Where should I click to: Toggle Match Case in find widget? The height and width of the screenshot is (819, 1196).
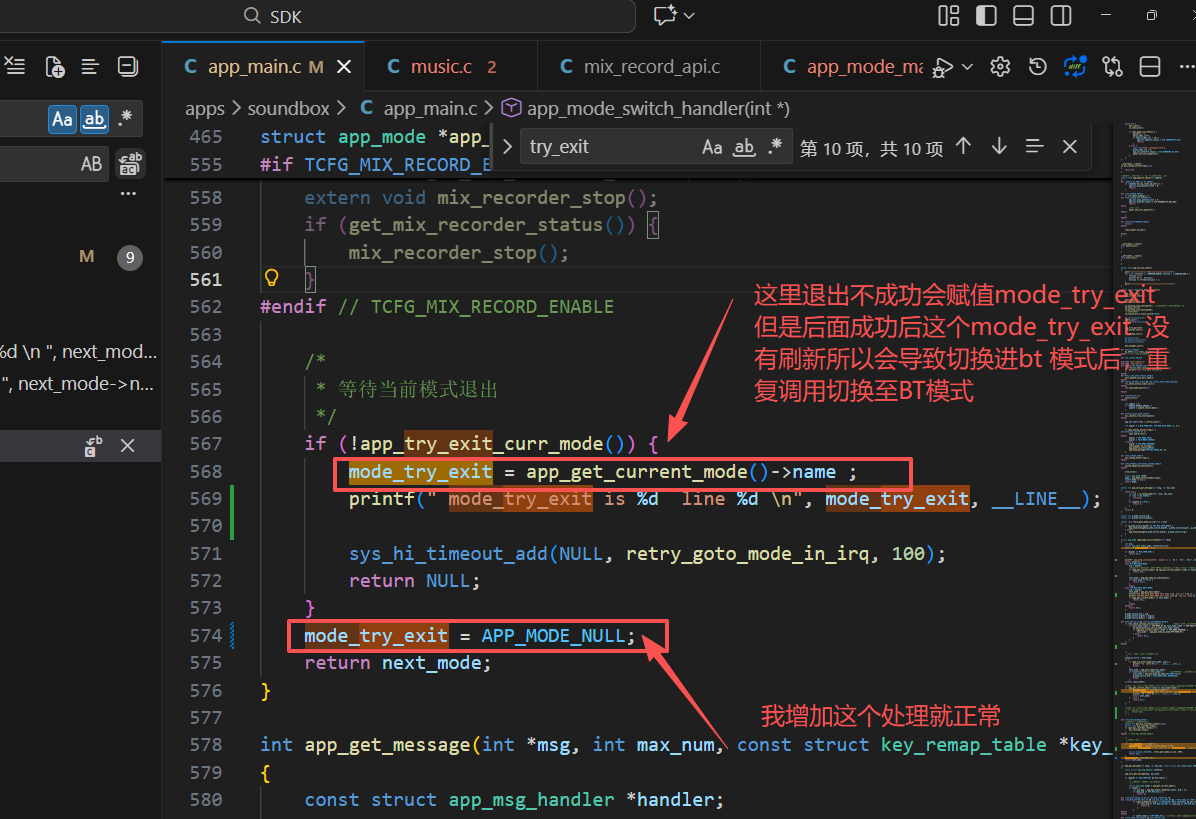coord(712,147)
